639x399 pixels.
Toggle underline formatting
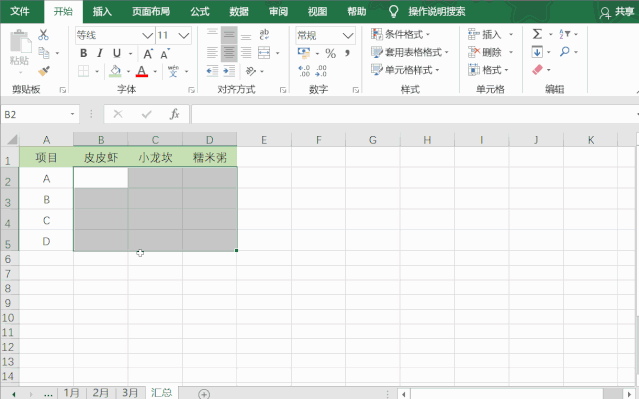[x=117, y=53]
